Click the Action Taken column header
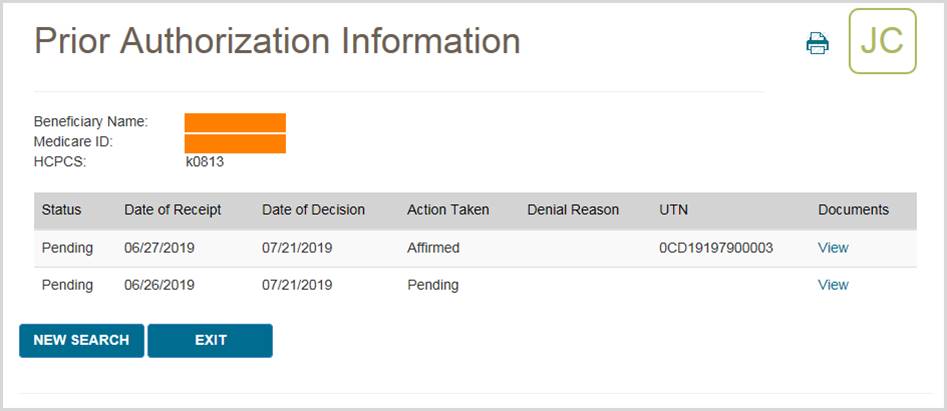Image resolution: width=947 pixels, height=411 pixels. [448, 210]
